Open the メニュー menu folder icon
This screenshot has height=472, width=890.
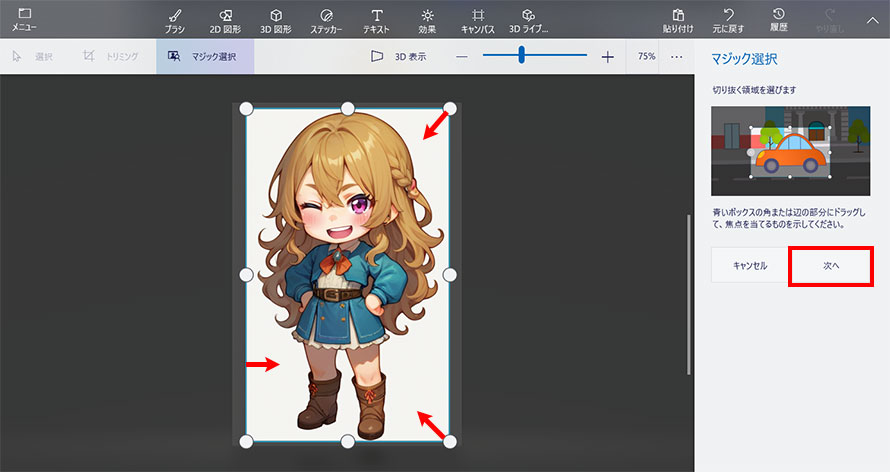pyautogui.click(x=24, y=13)
